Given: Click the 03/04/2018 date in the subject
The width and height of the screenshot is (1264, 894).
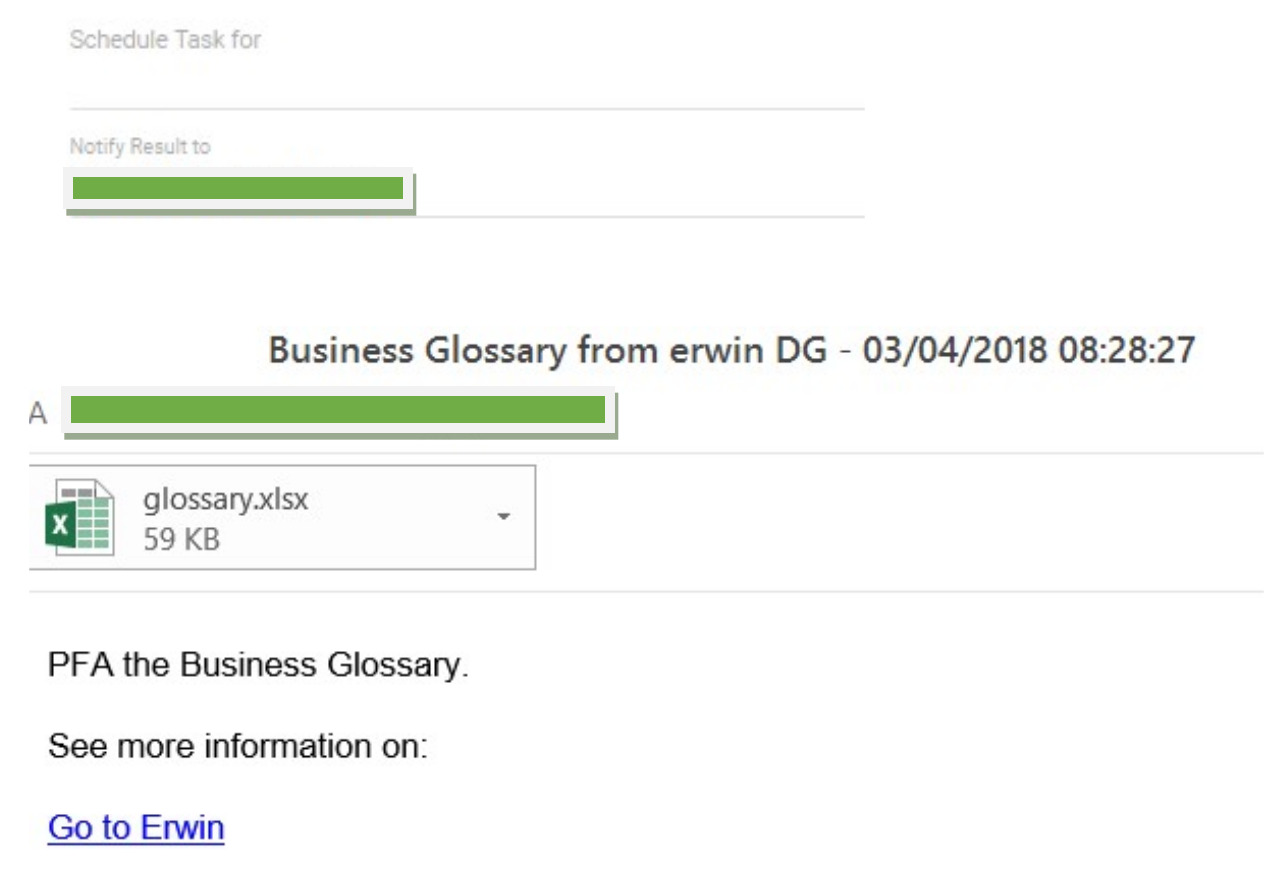Looking at the screenshot, I should [x=955, y=351].
